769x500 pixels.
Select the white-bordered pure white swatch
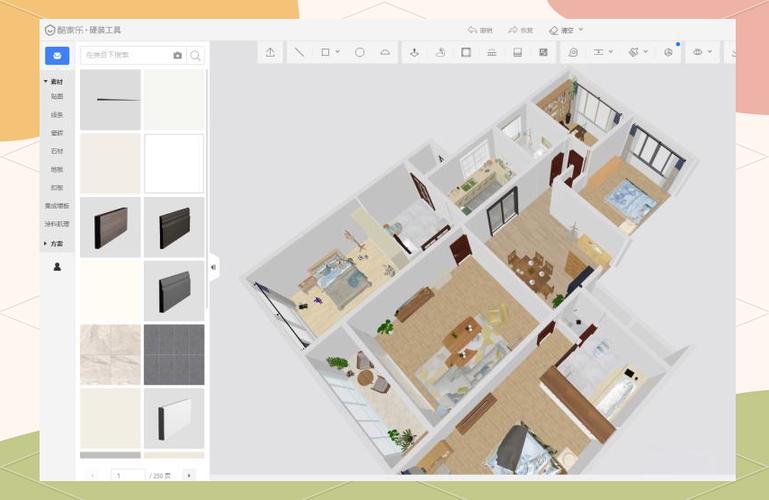[174, 163]
